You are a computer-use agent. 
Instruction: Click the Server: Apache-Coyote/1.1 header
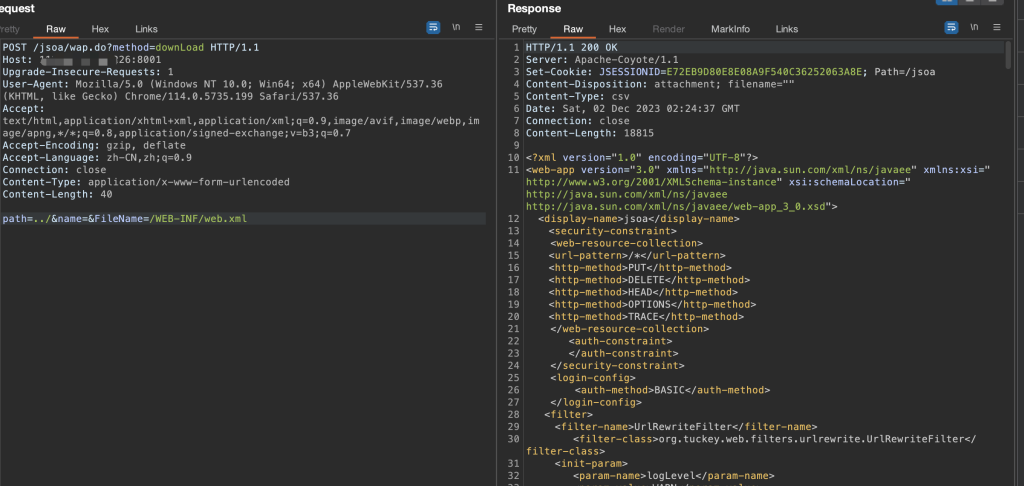[602, 60]
